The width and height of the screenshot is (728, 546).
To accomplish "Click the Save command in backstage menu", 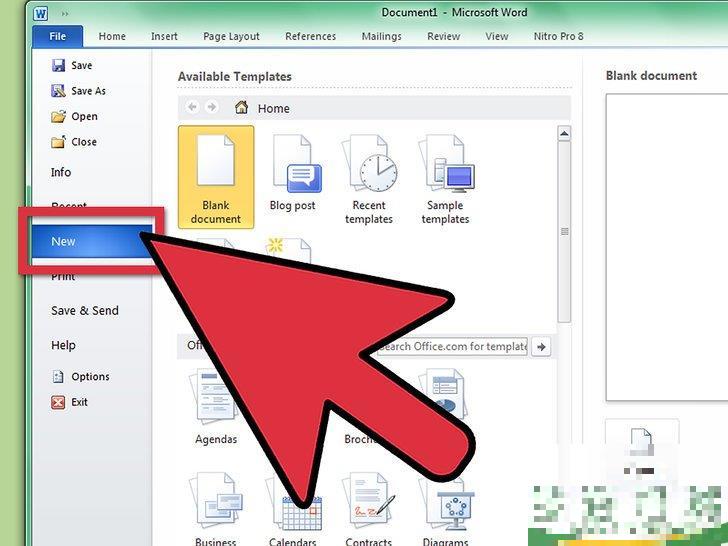I will [72, 65].
